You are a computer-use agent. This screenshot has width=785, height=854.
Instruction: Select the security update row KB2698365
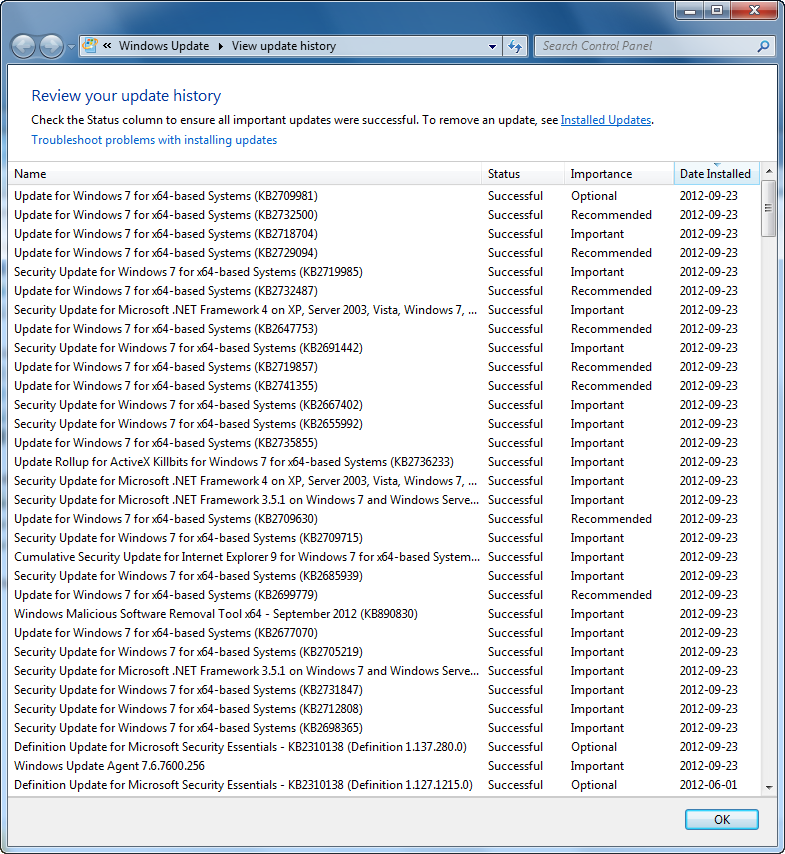[x=384, y=728]
